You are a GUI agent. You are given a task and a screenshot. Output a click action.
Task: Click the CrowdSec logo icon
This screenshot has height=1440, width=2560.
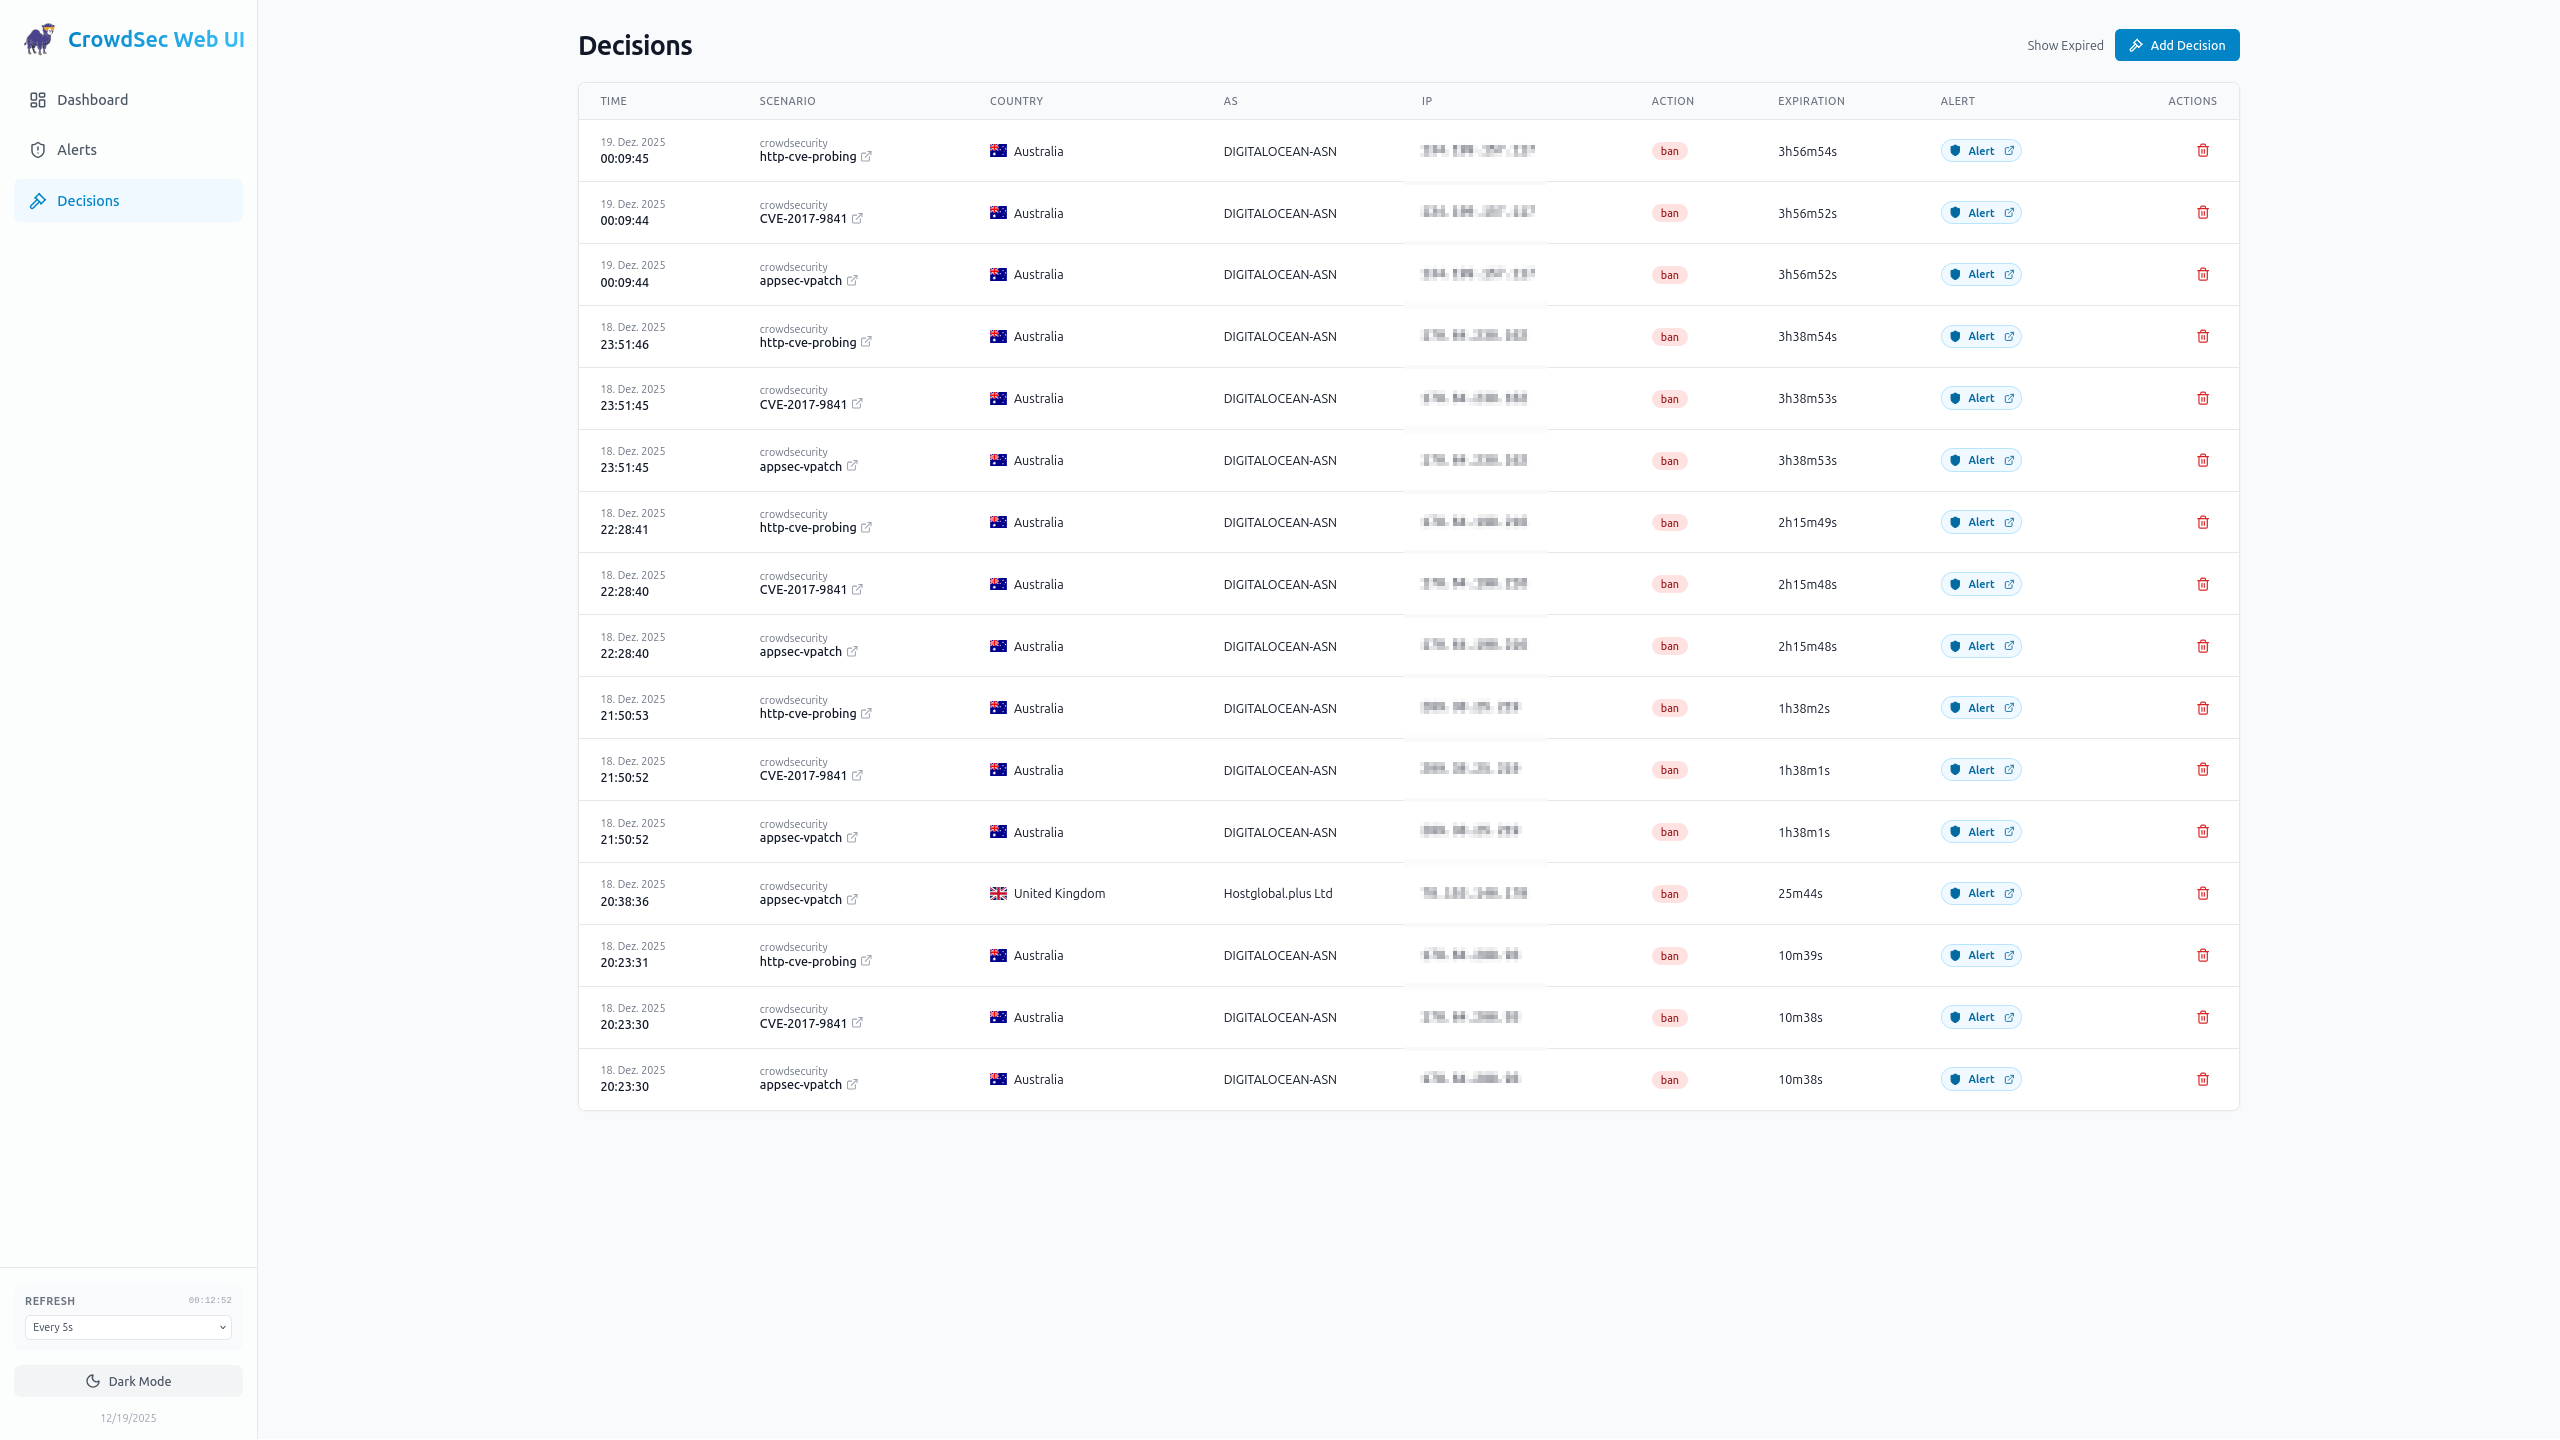click(40, 40)
